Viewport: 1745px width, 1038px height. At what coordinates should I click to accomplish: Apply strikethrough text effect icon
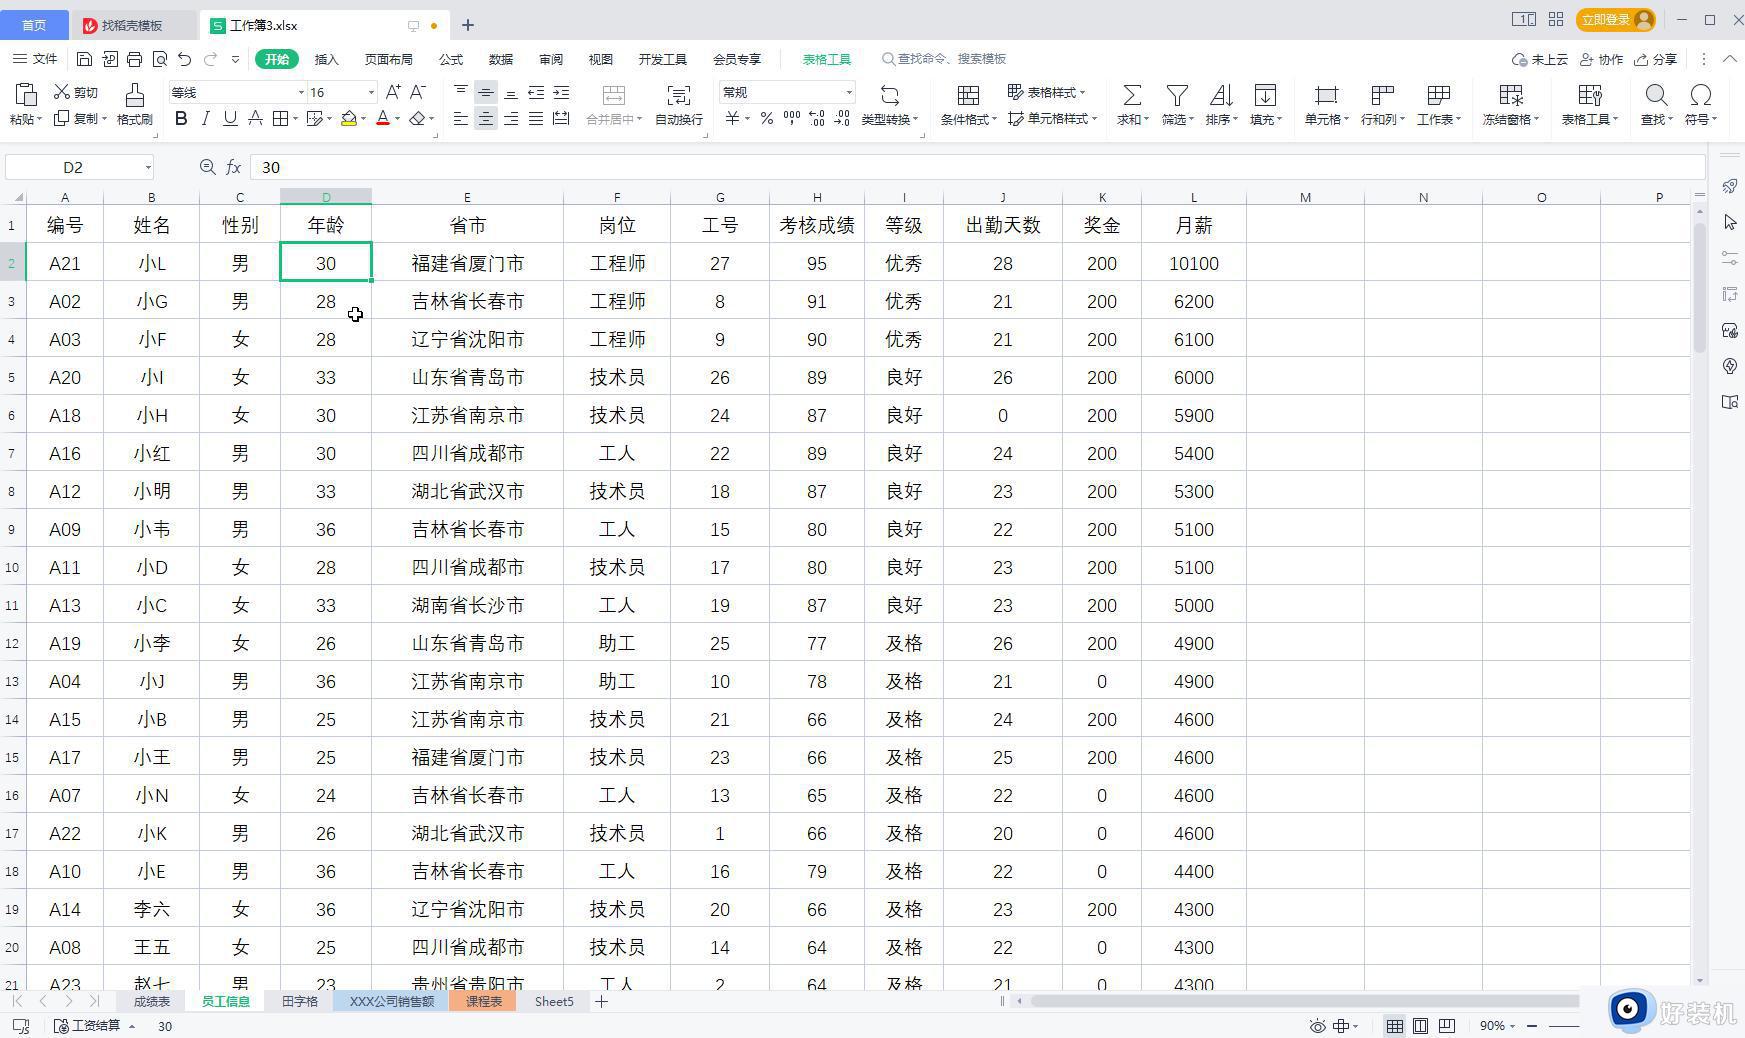256,119
